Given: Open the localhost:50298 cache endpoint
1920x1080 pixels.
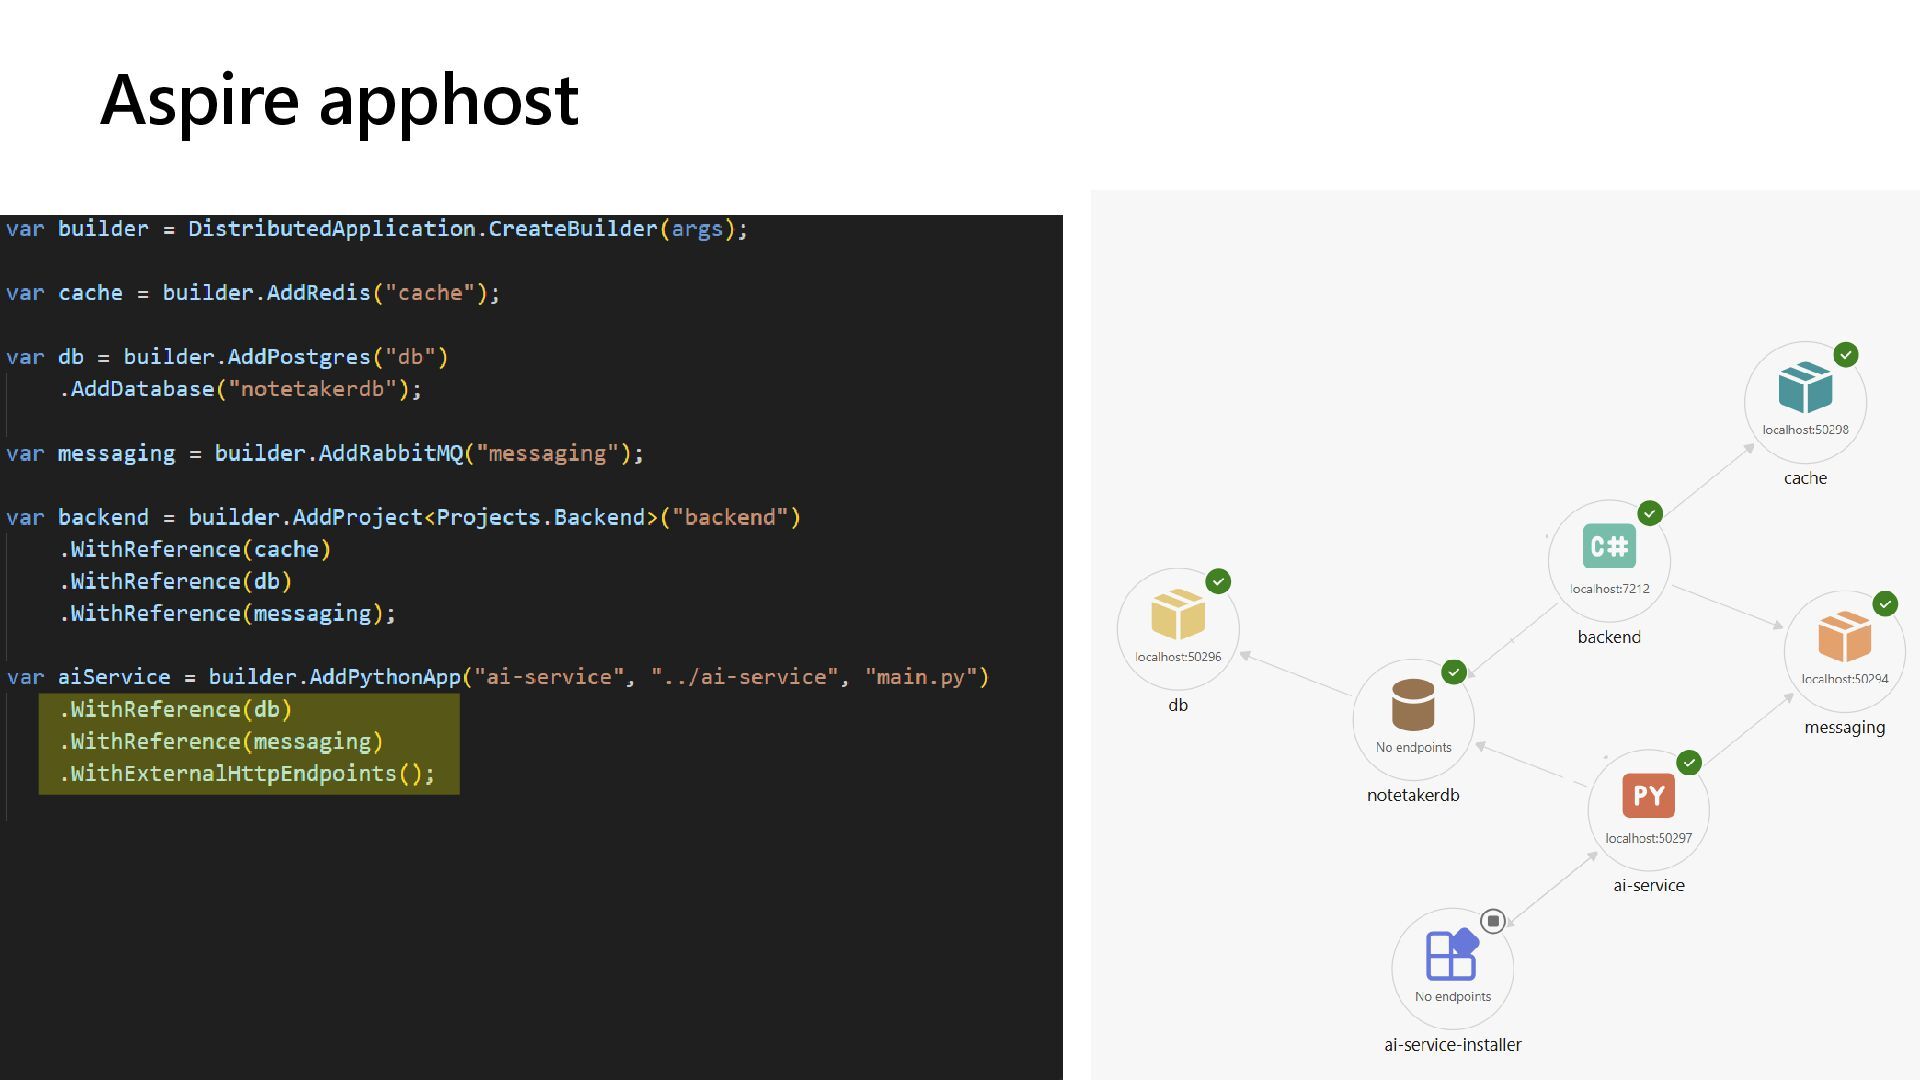Looking at the screenshot, I should (x=1805, y=430).
